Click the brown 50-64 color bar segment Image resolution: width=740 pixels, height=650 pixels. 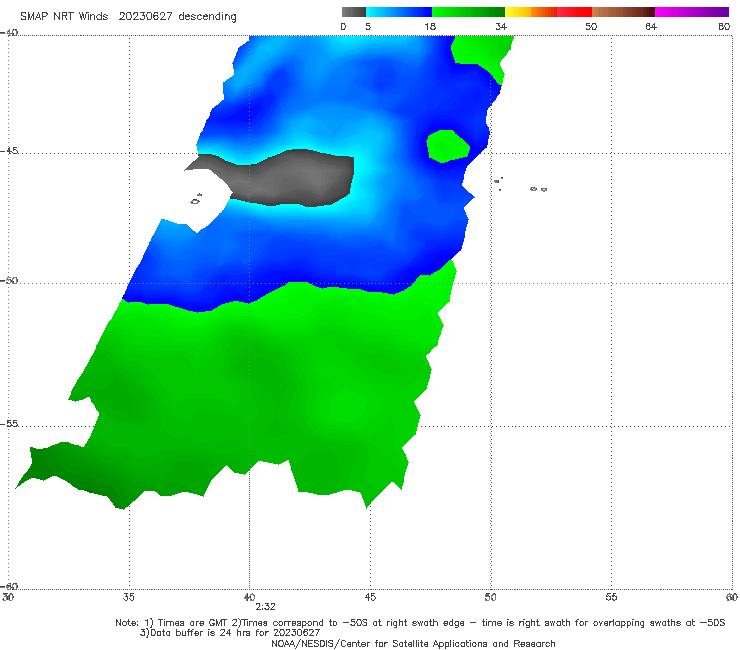623,12
